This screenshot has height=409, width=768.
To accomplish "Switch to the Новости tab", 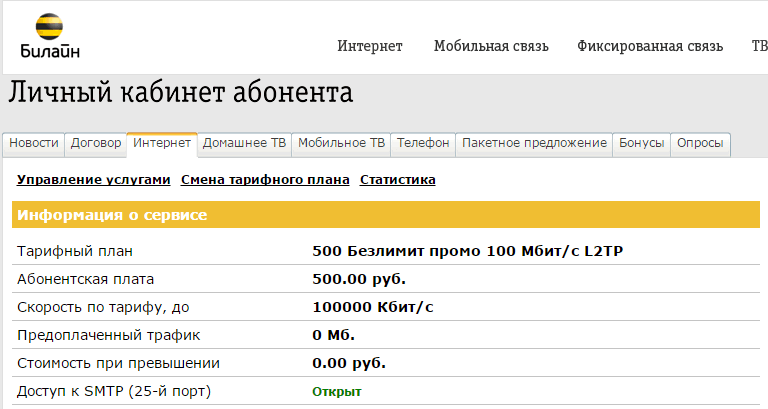I will click(x=34, y=144).
